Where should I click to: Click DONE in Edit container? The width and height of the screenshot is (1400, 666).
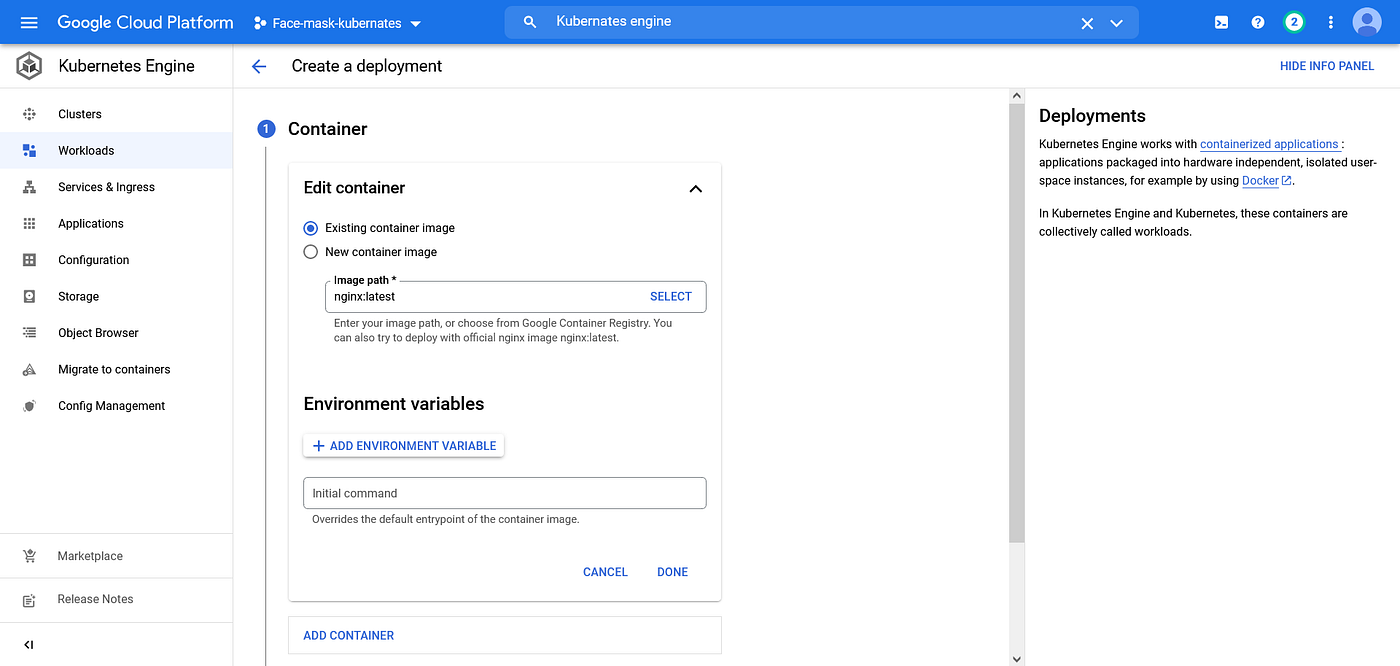(x=673, y=572)
